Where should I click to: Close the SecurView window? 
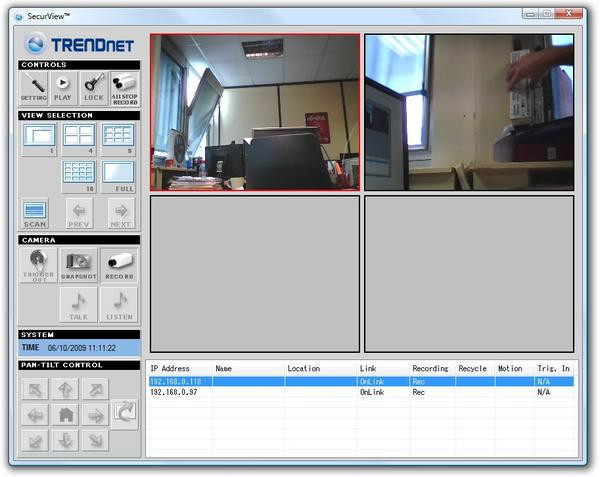point(569,14)
